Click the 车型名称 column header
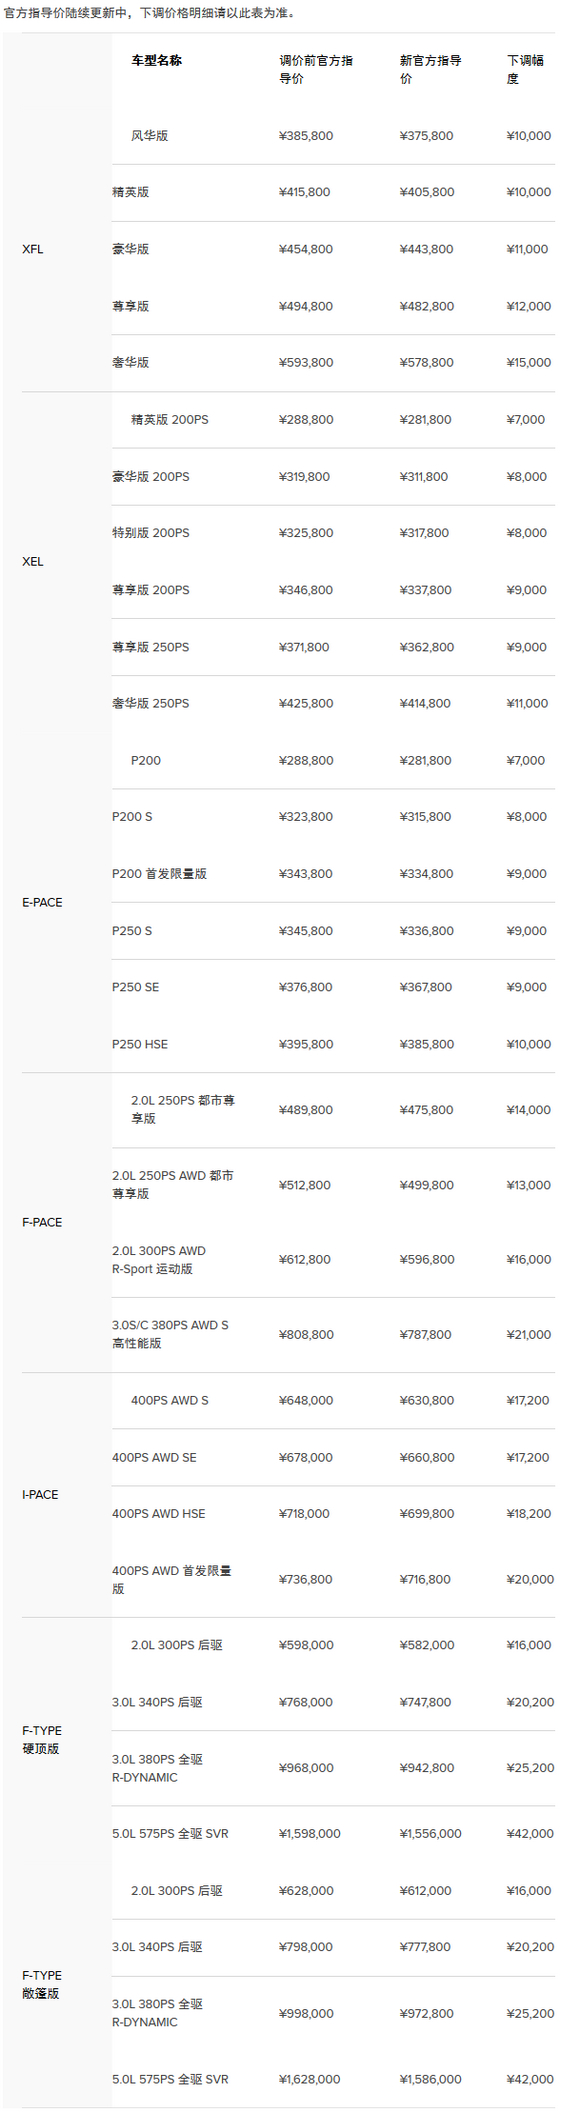The height and width of the screenshot is (2113, 580). pyautogui.click(x=156, y=61)
